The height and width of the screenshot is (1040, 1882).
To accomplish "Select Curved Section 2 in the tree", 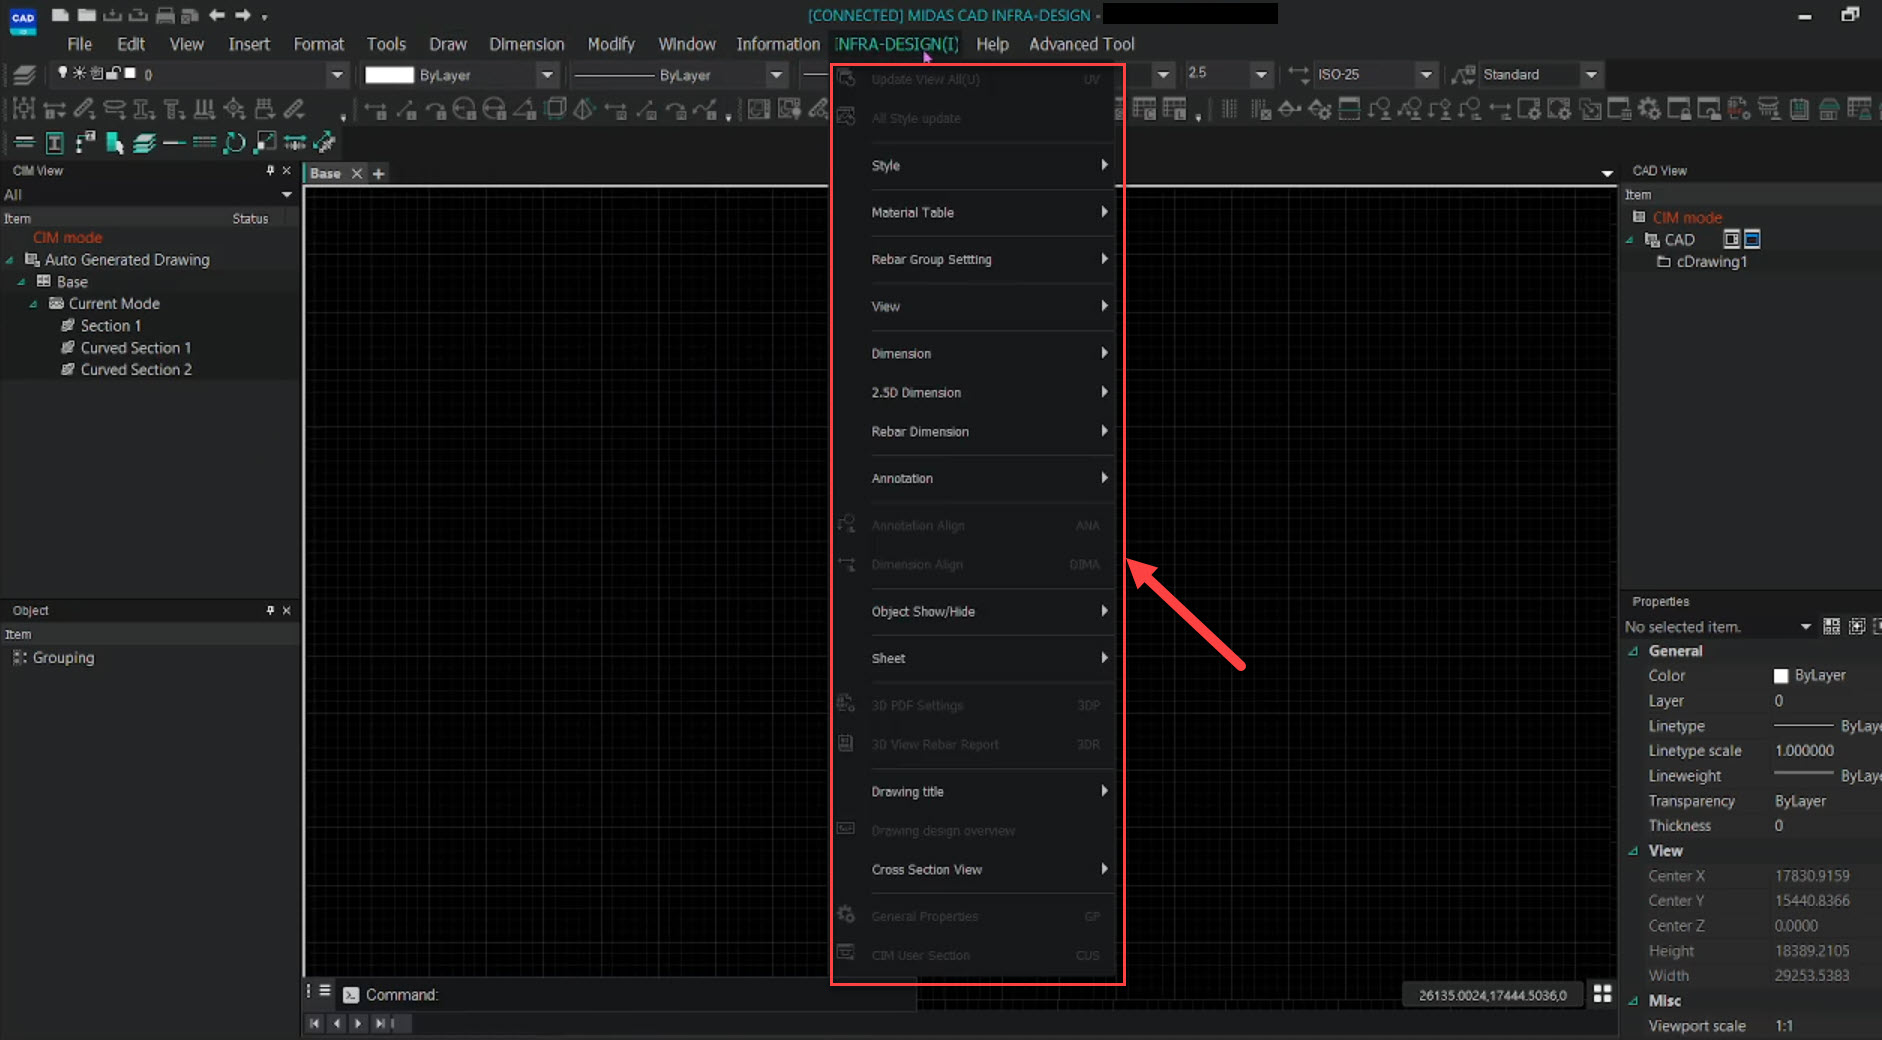I will (x=136, y=370).
